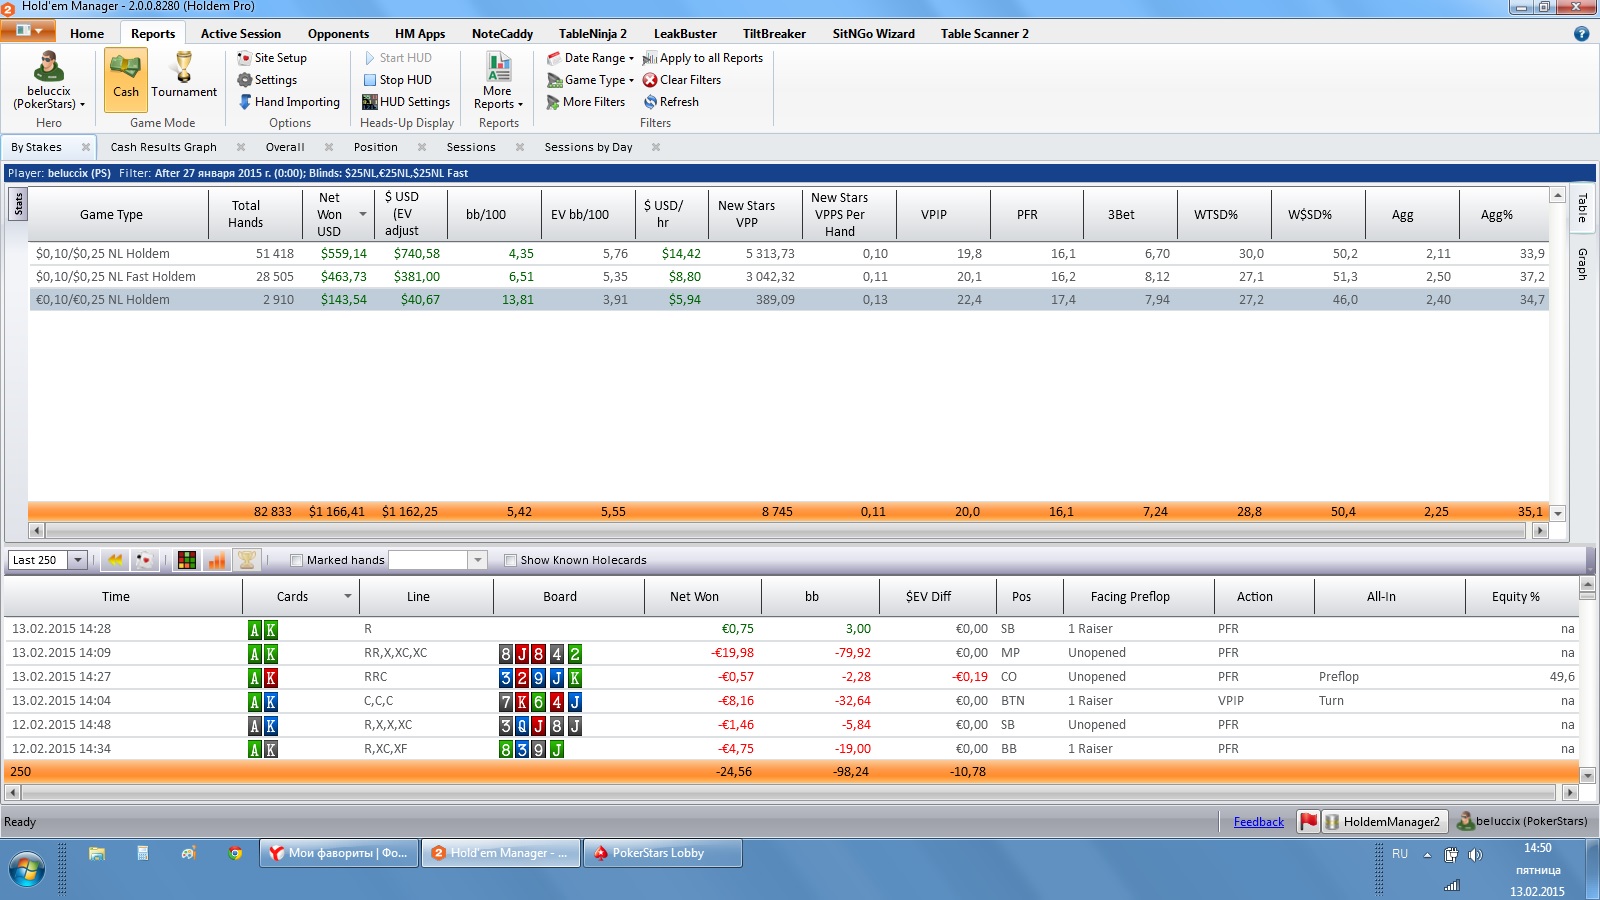Click the colored grid matrix icon
The image size is (1600, 900).
[187, 560]
